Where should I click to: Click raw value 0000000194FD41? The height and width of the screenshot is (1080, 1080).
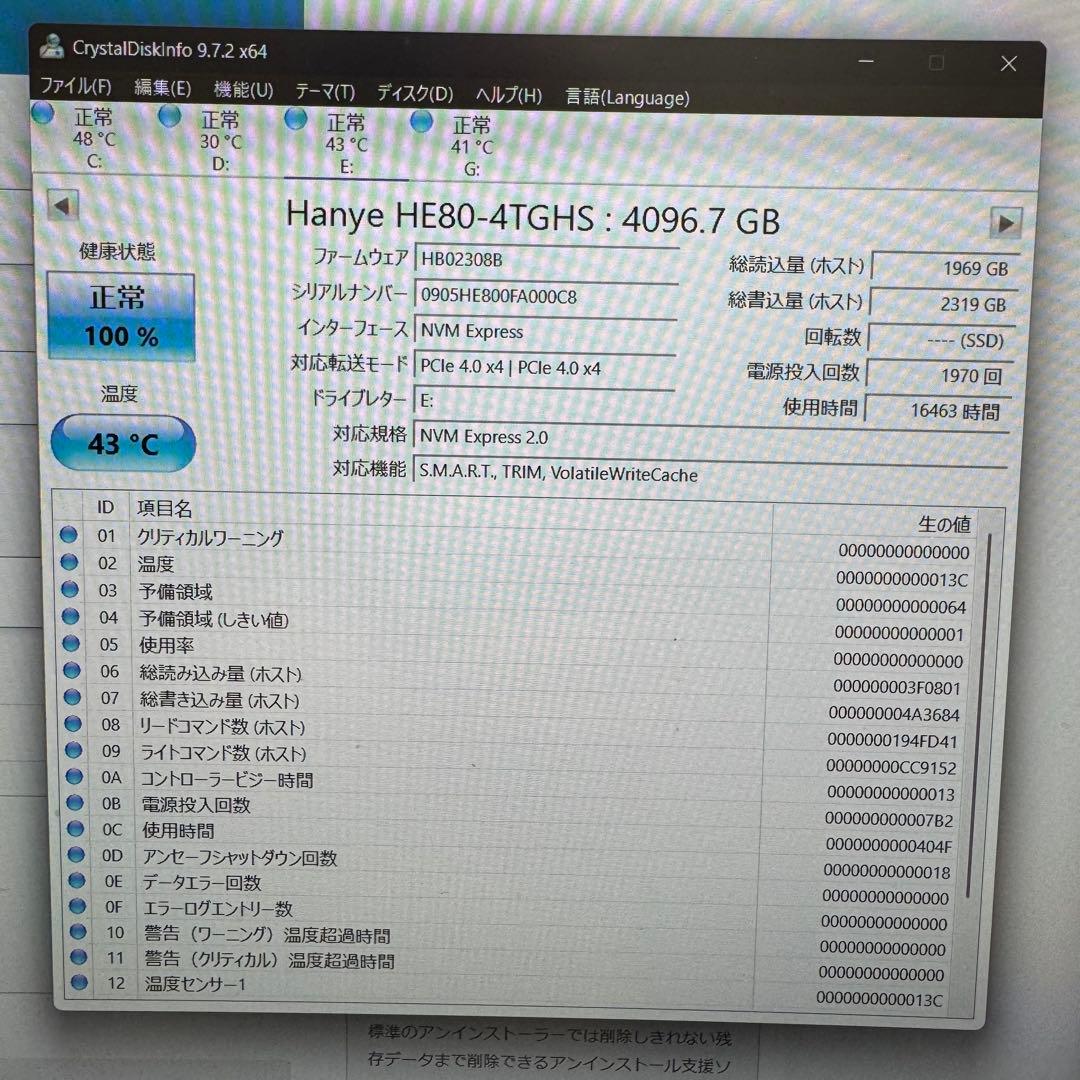pos(893,740)
